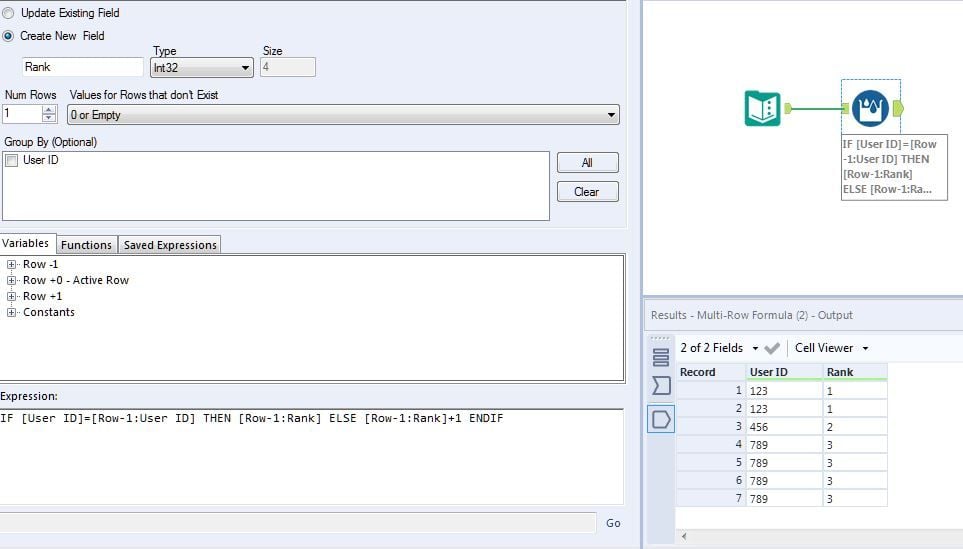Select Update Existing Field radio button
The width and height of the screenshot is (963, 549).
[8, 13]
